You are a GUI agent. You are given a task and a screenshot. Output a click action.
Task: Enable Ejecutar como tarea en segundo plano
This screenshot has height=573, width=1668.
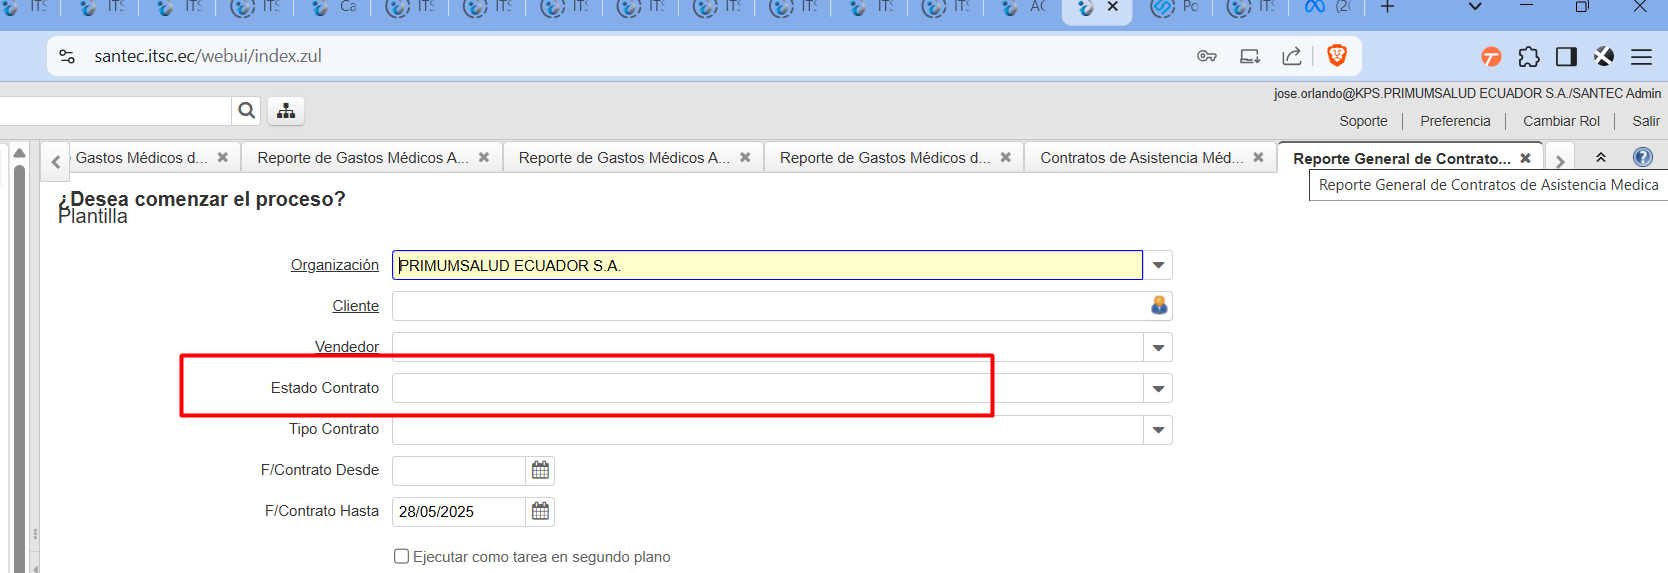pyautogui.click(x=402, y=557)
